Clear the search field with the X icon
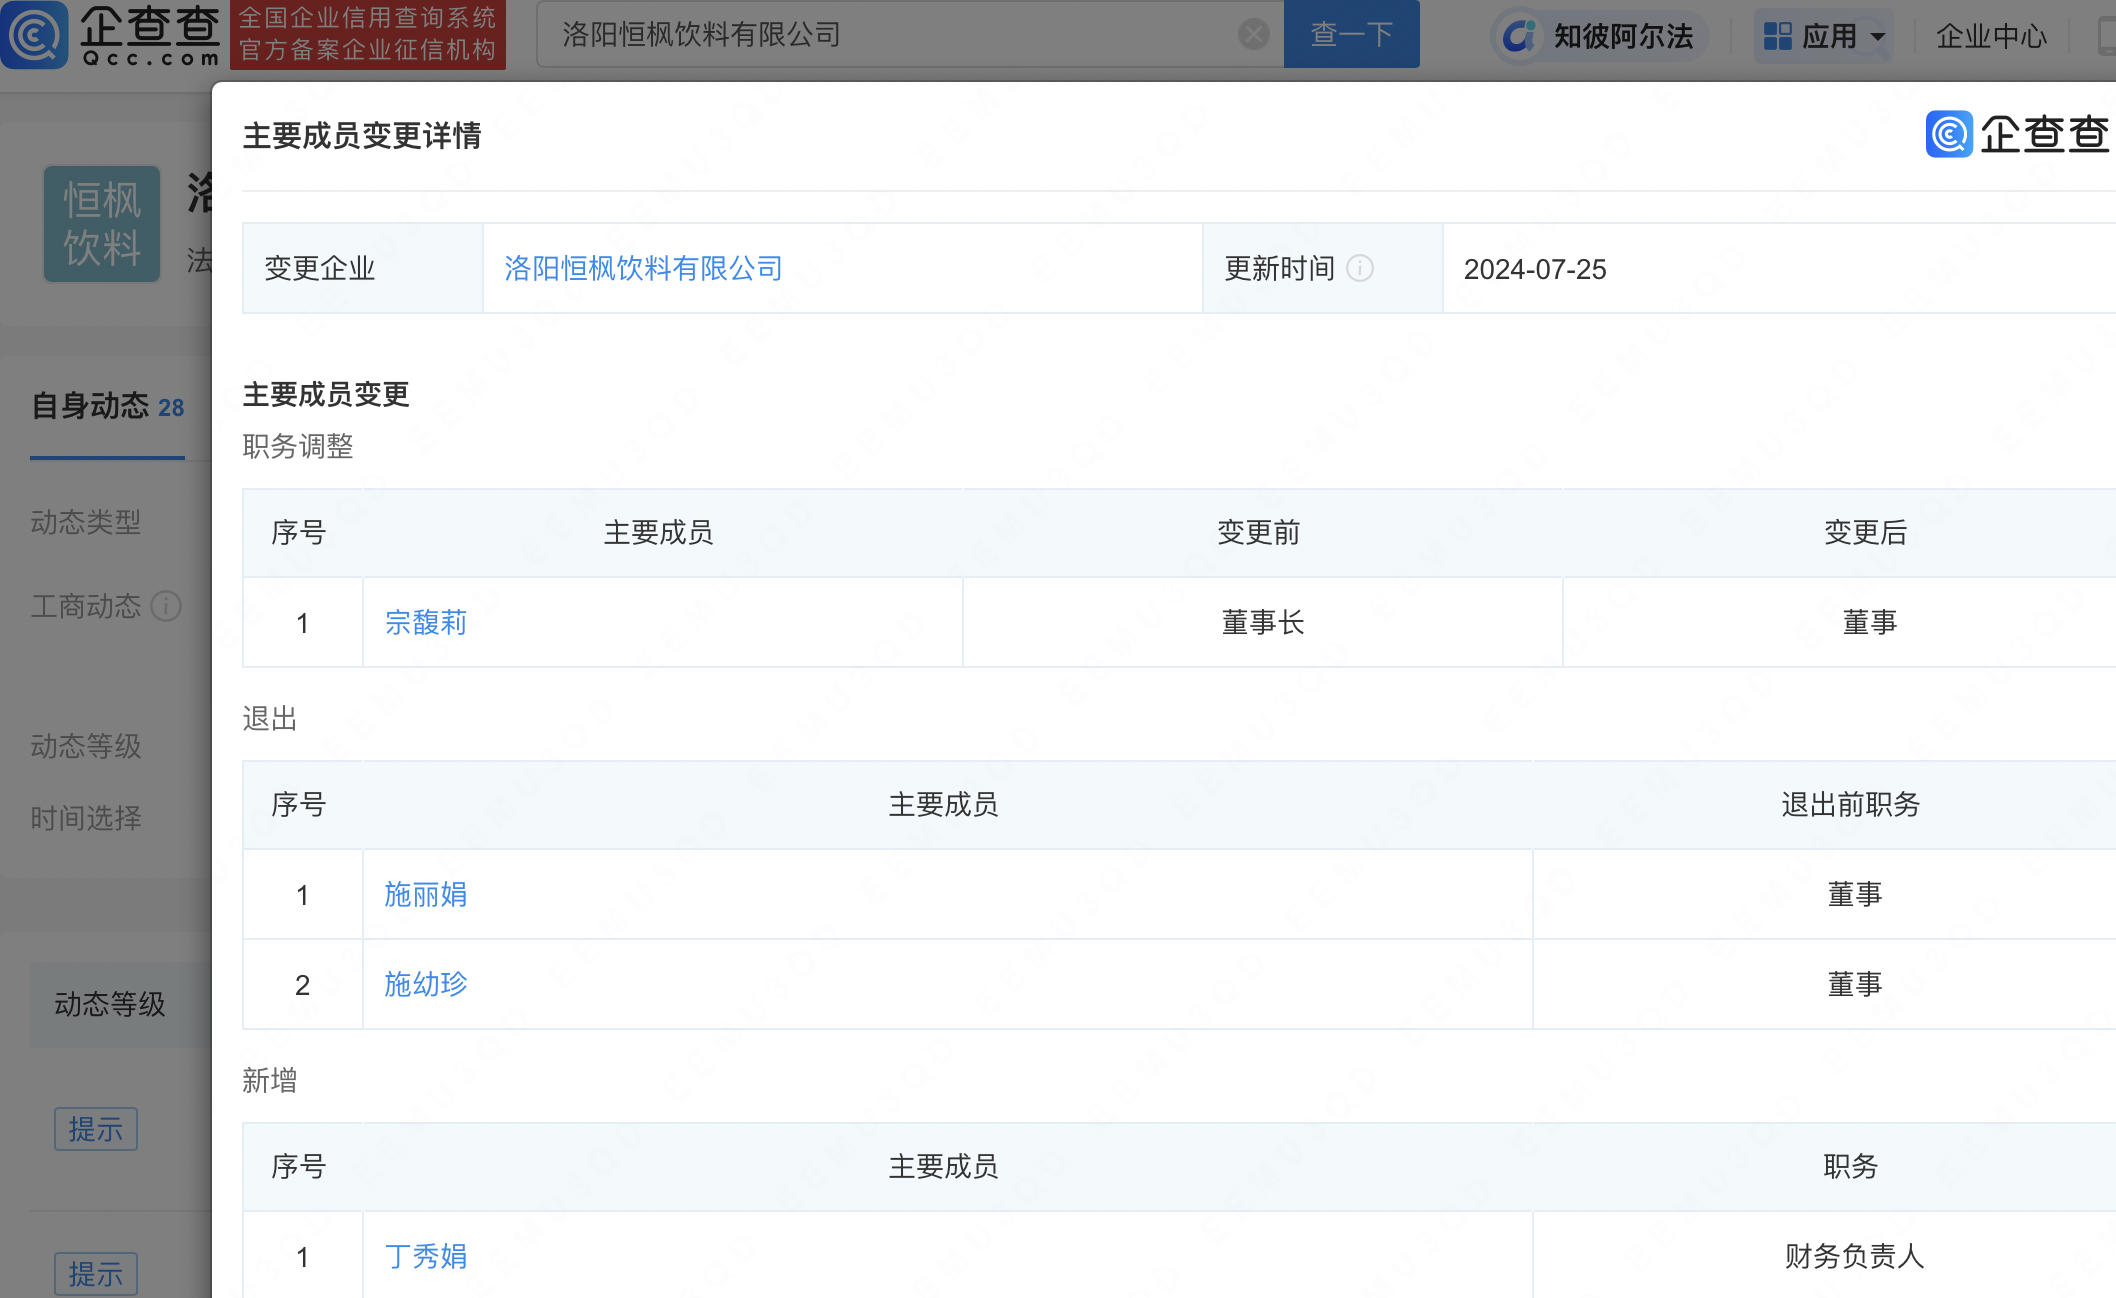Image resolution: width=2116 pixels, height=1298 pixels. (1253, 35)
